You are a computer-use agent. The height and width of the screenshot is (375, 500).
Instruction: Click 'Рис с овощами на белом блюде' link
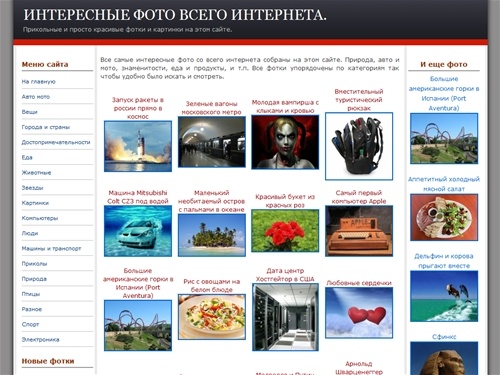(x=212, y=286)
